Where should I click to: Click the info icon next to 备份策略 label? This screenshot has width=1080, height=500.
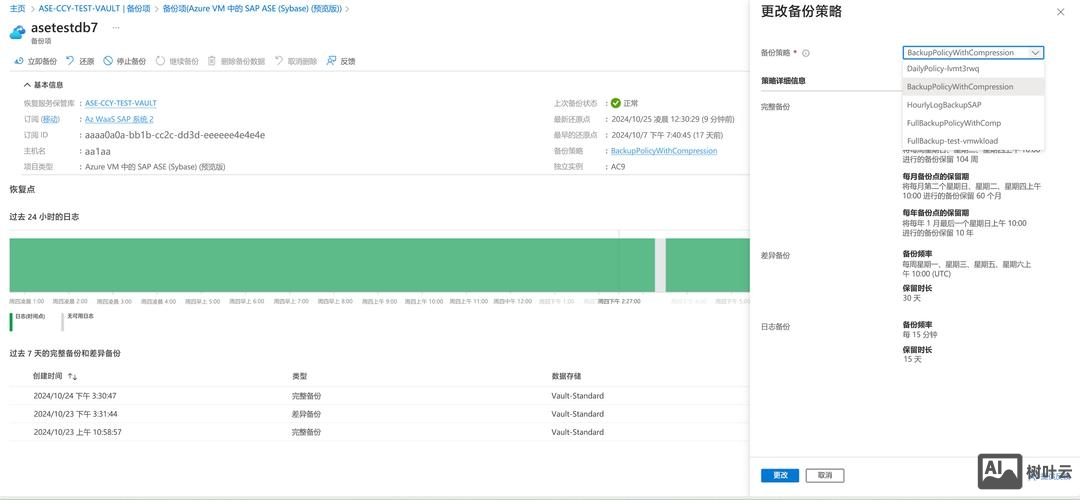[806, 53]
